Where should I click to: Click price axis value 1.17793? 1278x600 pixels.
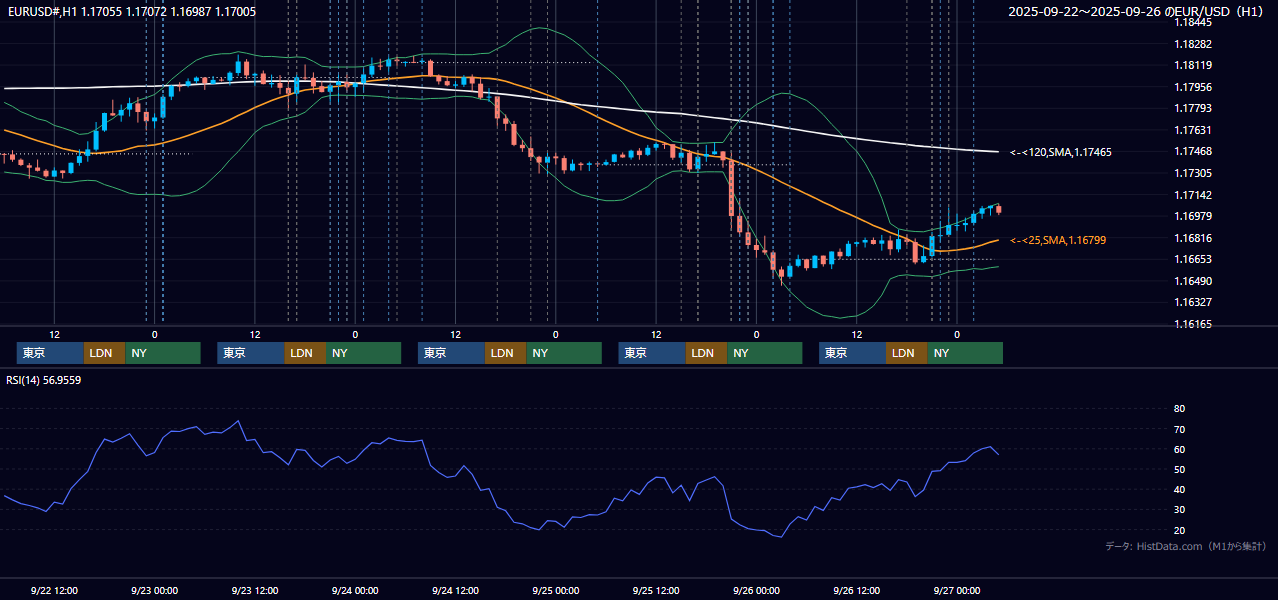[1193, 108]
